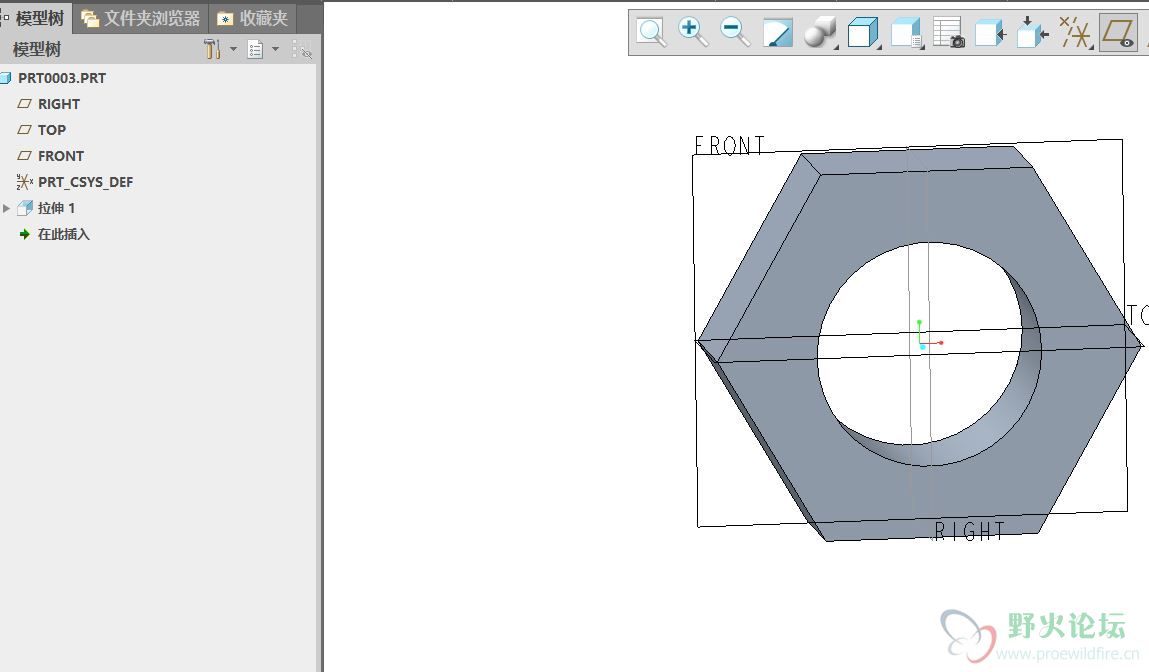Open dropdown arrow beside the hammer settings icon

pyautogui.click(x=234, y=49)
